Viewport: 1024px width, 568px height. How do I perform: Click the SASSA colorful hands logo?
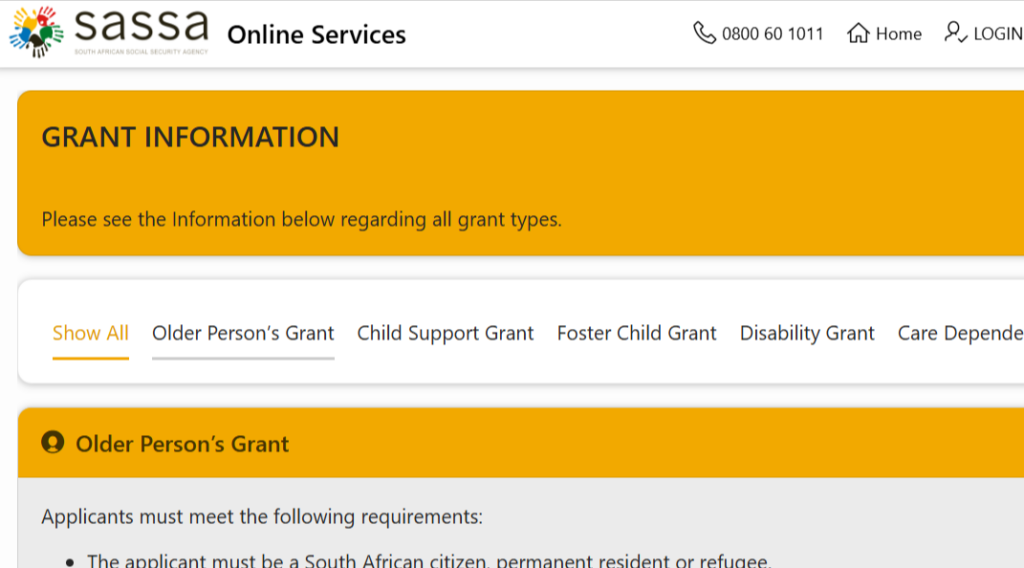click(x=36, y=32)
